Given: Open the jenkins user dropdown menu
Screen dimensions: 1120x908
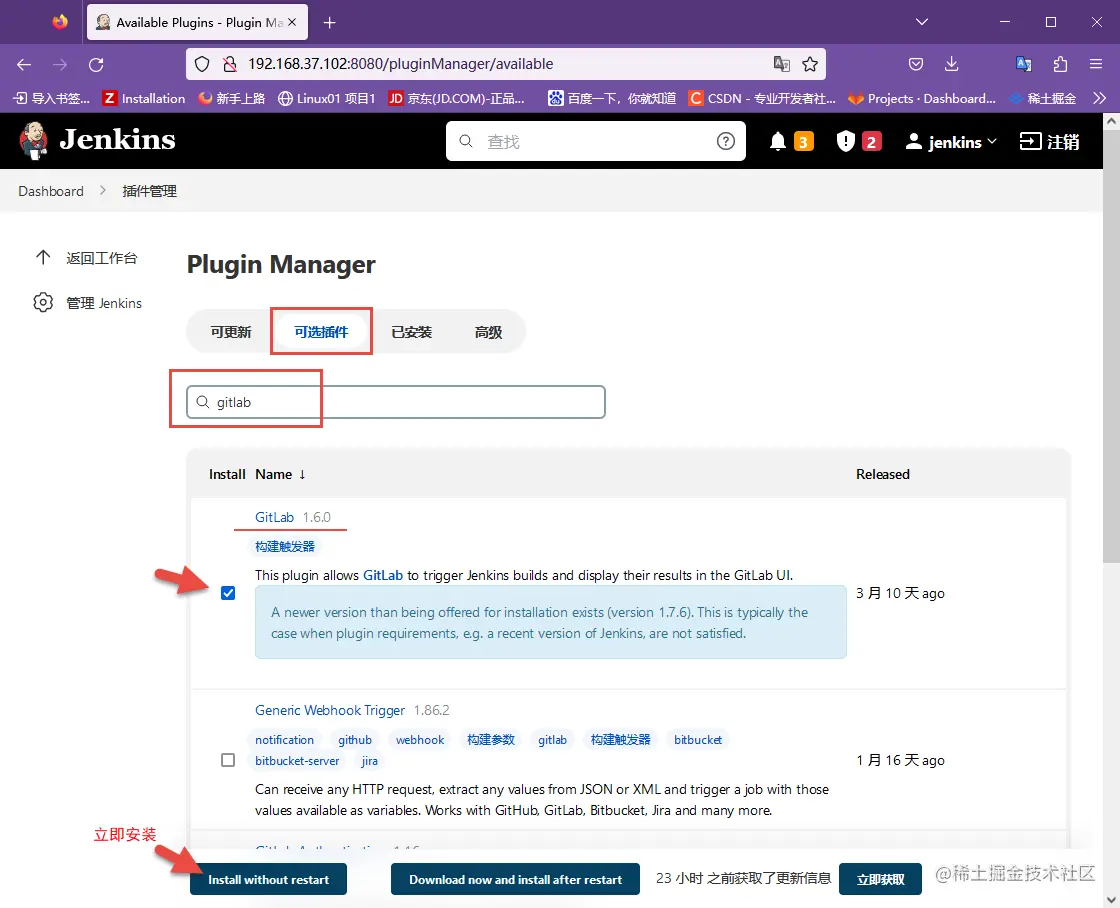Looking at the screenshot, I should [x=951, y=142].
